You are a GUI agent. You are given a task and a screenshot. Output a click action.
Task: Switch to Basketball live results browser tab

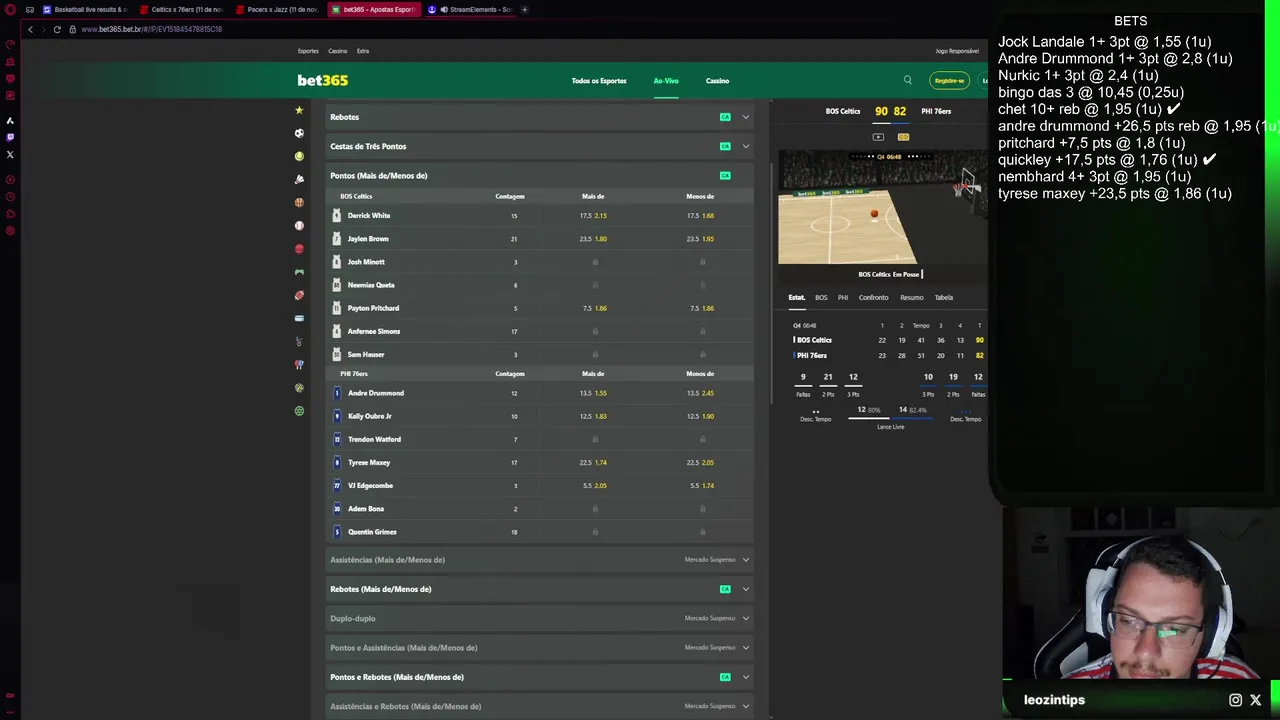click(86, 10)
